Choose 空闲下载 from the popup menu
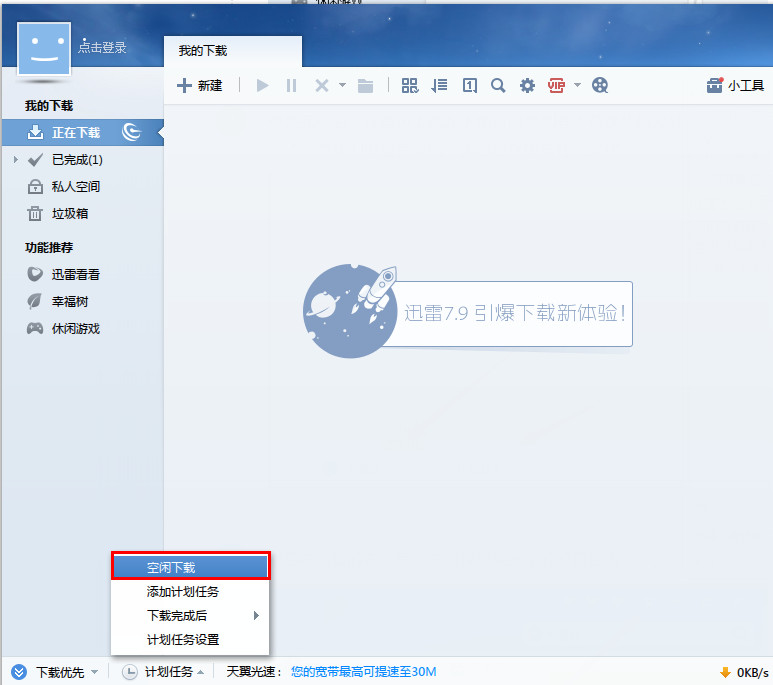Viewport: 773px width, 685px height. [191, 567]
